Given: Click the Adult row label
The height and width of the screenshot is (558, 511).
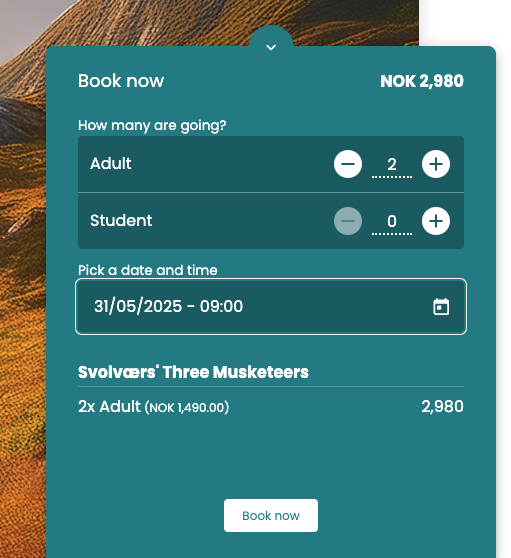Looking at the screenshot, I should click(111, 164).
